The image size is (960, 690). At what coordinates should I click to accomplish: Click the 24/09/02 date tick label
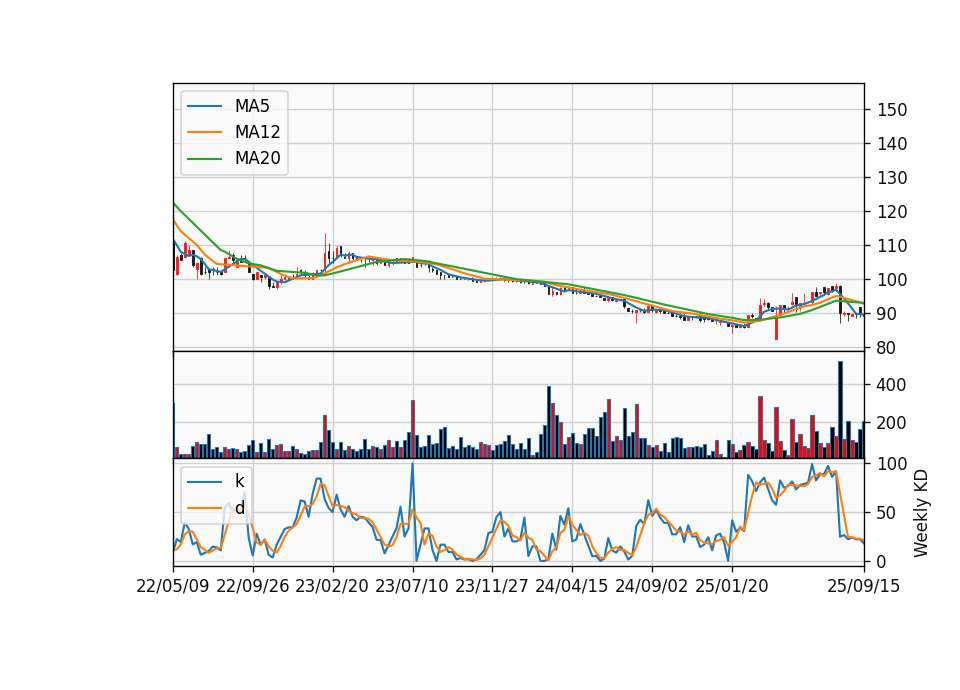coord(651,586)
